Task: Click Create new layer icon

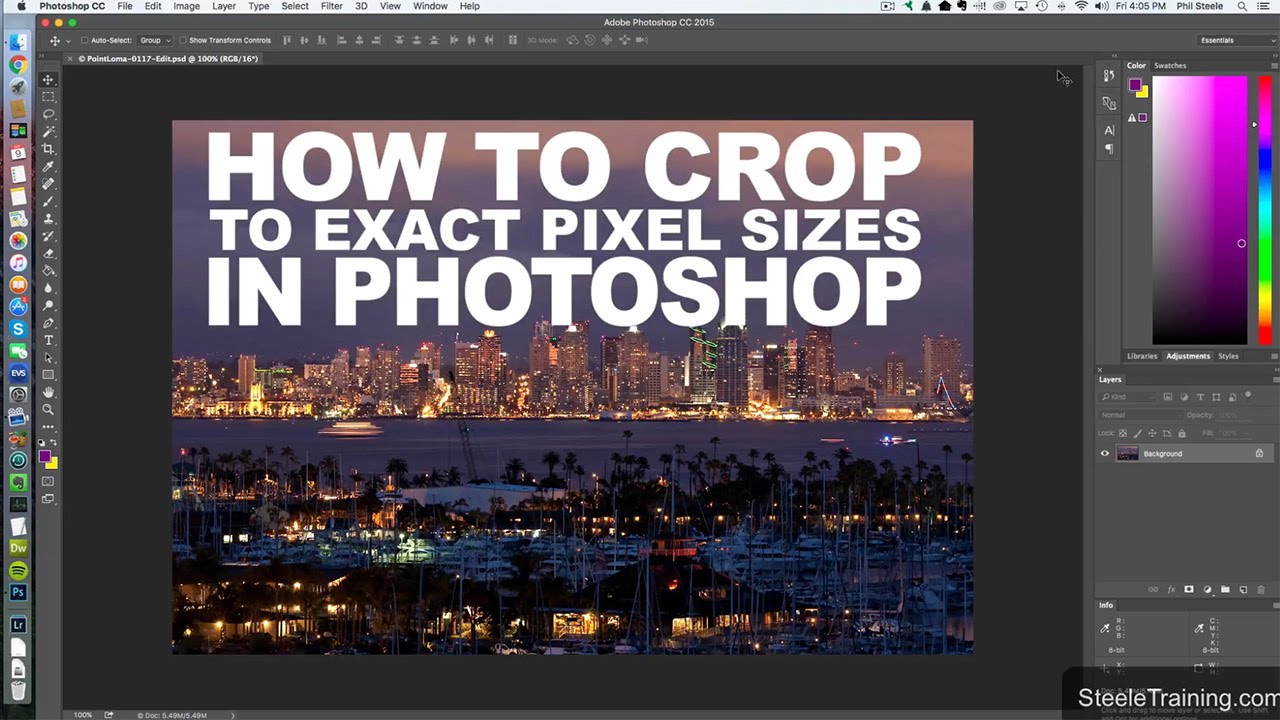Action: point(1243,590)
